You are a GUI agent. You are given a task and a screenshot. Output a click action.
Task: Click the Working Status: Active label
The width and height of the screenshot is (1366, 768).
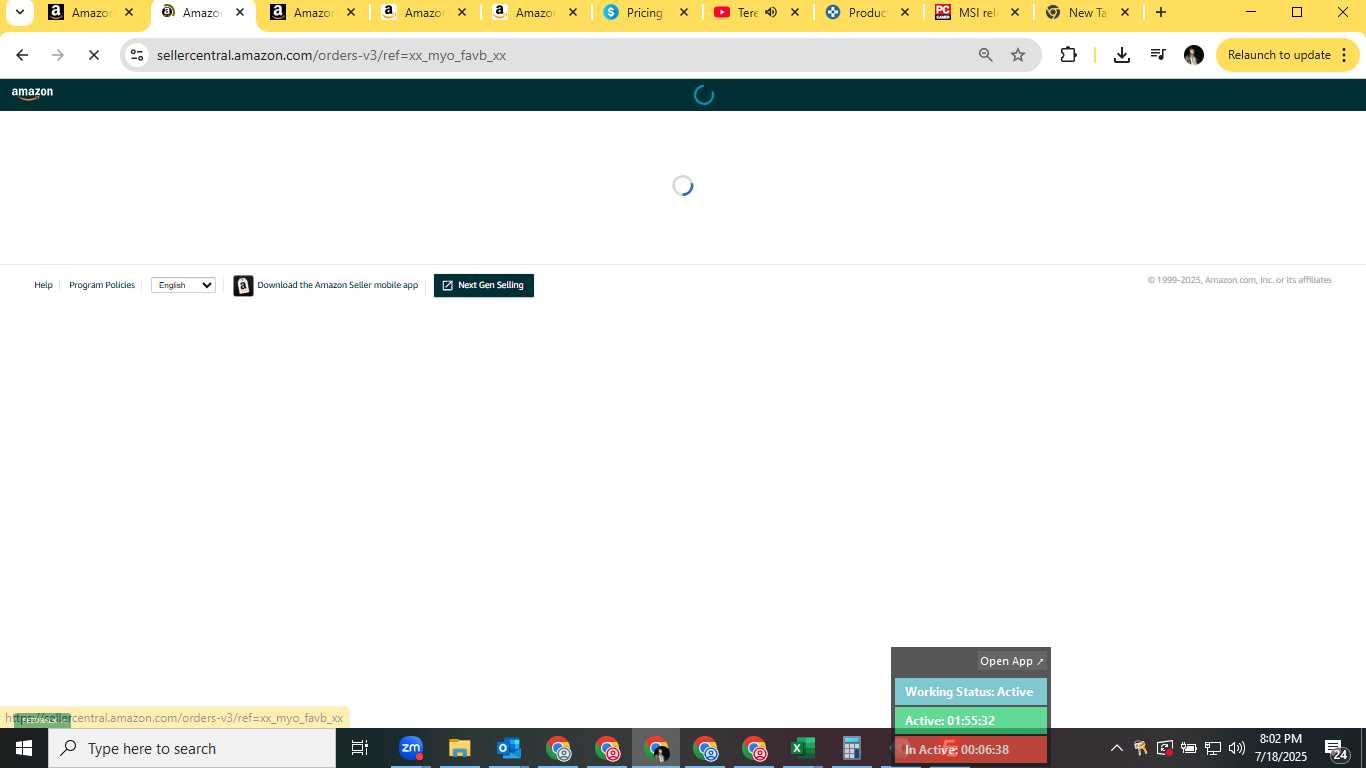pos(970,692)
